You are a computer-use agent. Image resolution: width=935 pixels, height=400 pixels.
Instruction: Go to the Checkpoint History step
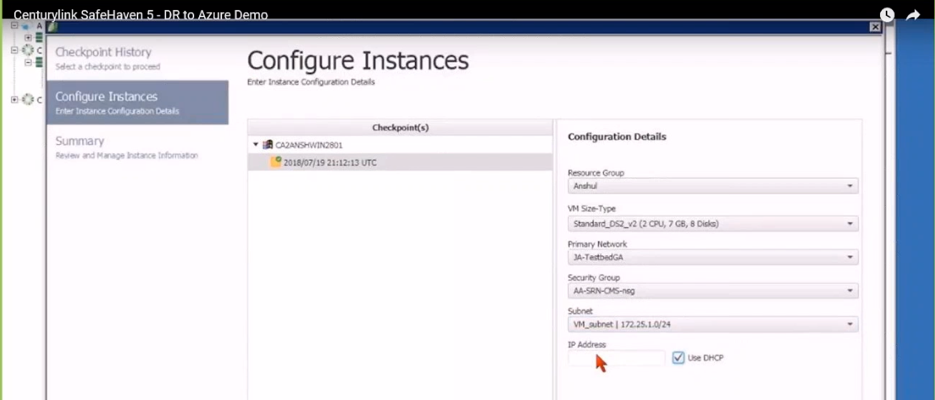pos(137,58)
